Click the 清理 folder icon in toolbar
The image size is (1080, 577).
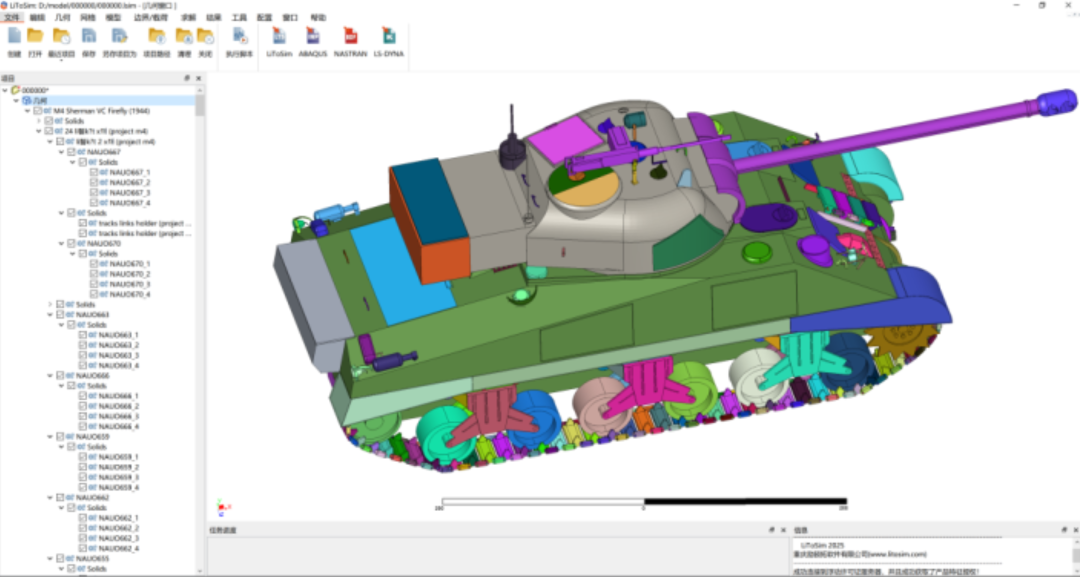click(x=184, y=36)
